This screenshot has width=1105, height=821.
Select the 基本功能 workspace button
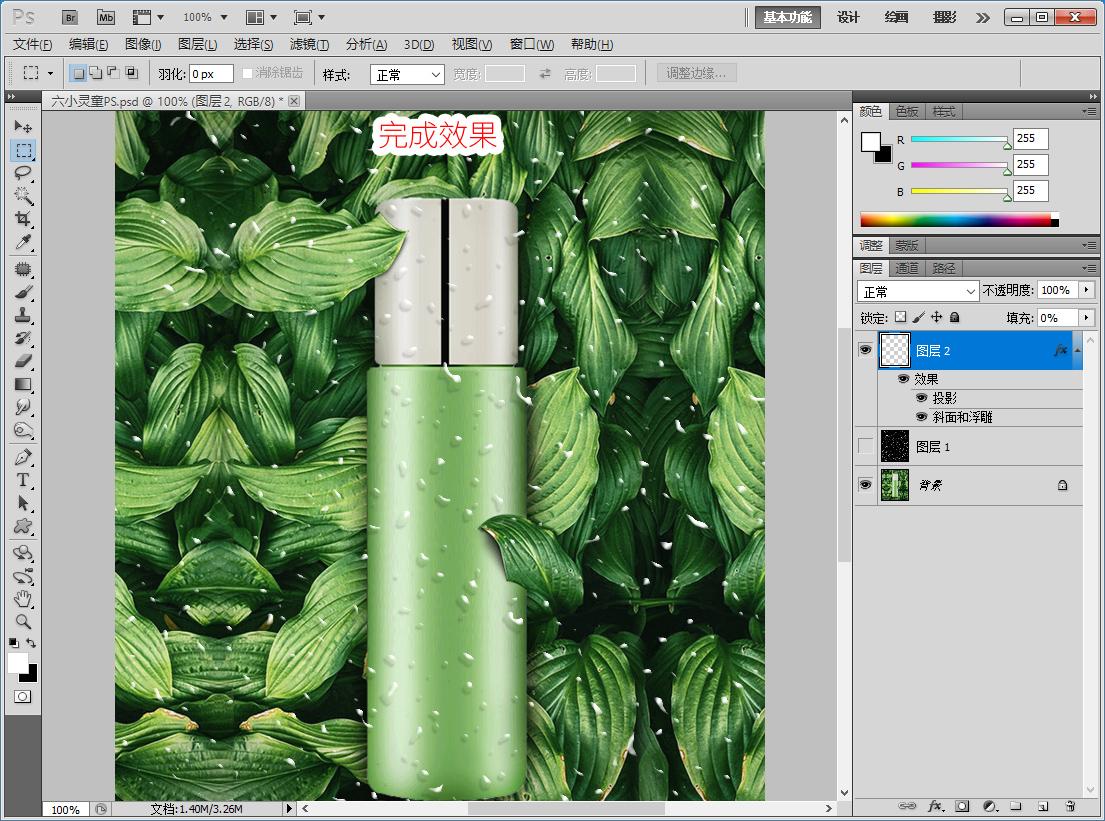(x=787, y=17)
